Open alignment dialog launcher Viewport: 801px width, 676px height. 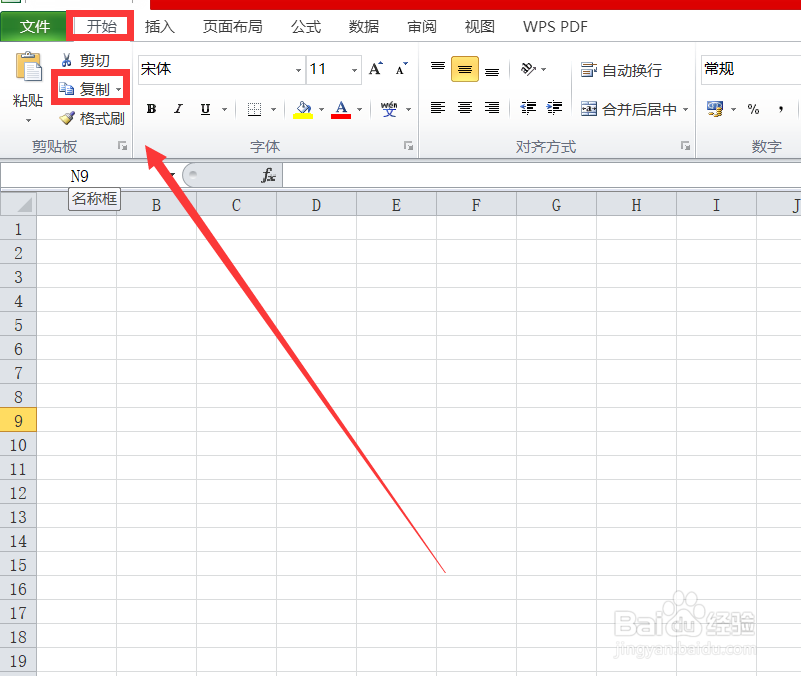pos(685,146)
